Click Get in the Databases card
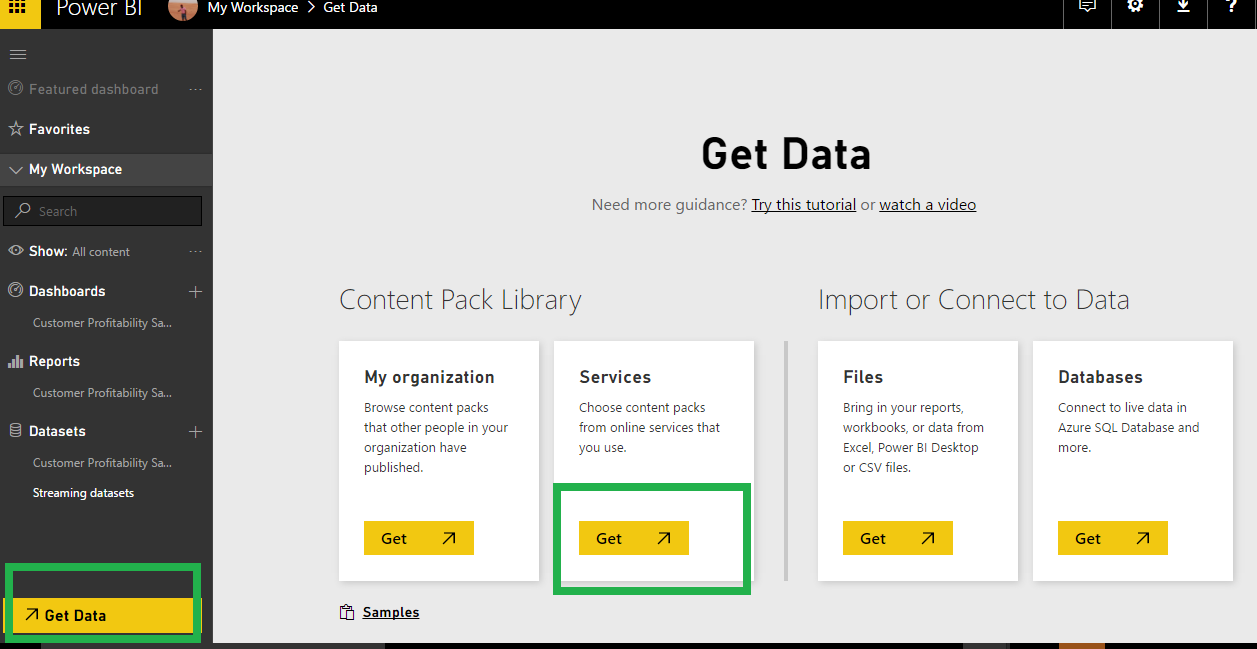 click(x=1113, y=538)
